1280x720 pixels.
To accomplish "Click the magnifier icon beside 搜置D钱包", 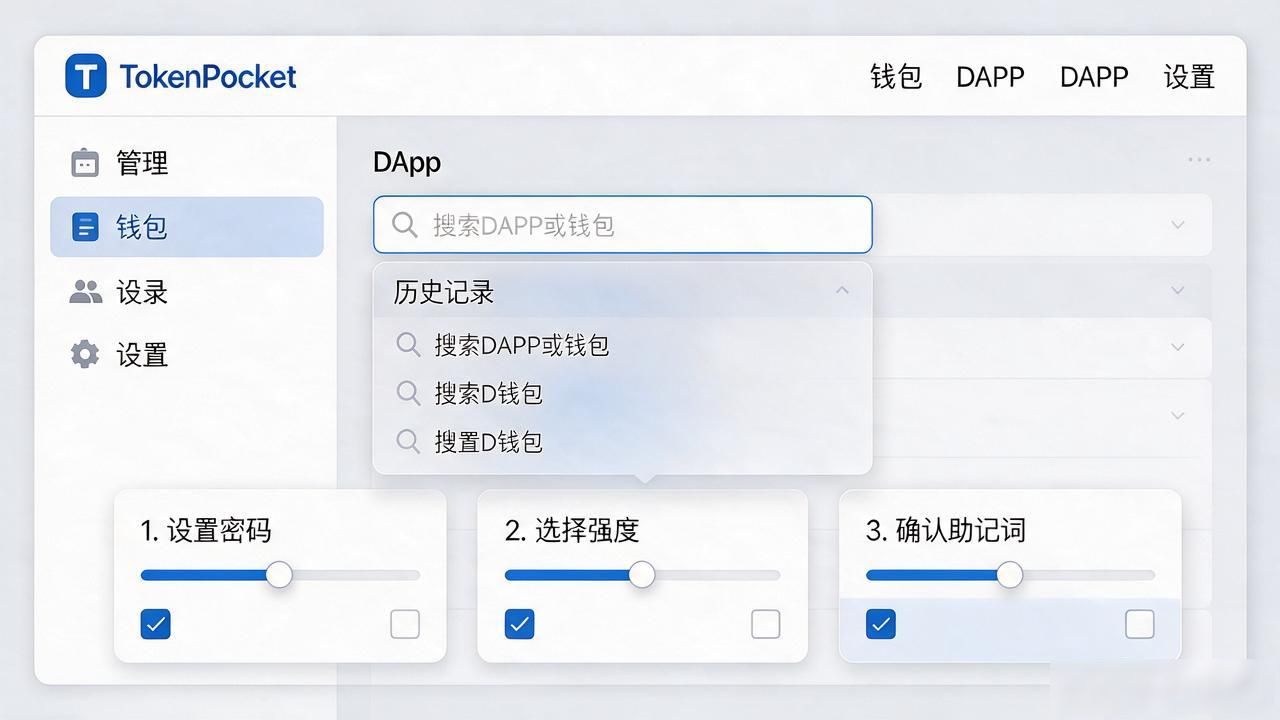I will [408, 440].
